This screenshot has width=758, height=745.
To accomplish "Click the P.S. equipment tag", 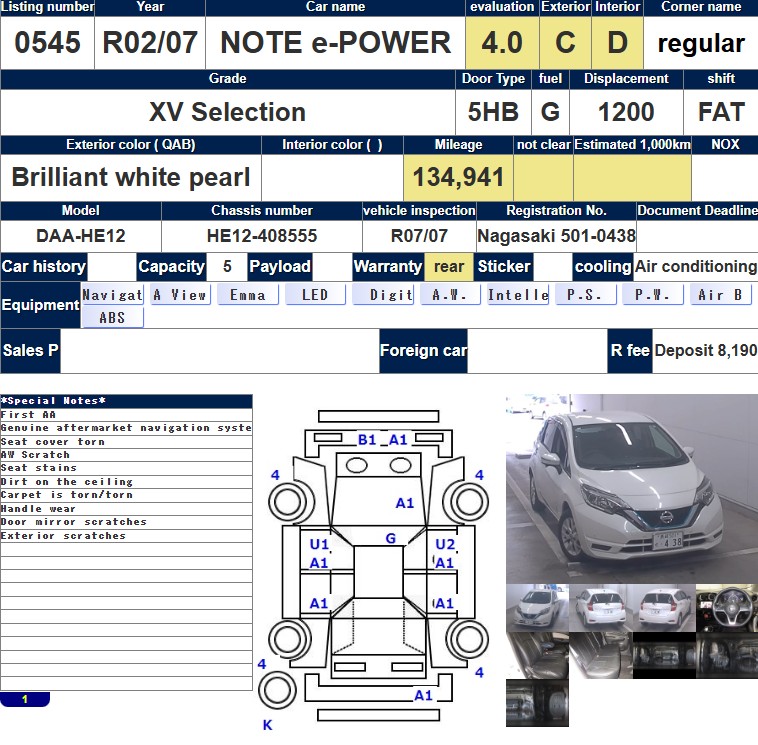I will 585,295.
